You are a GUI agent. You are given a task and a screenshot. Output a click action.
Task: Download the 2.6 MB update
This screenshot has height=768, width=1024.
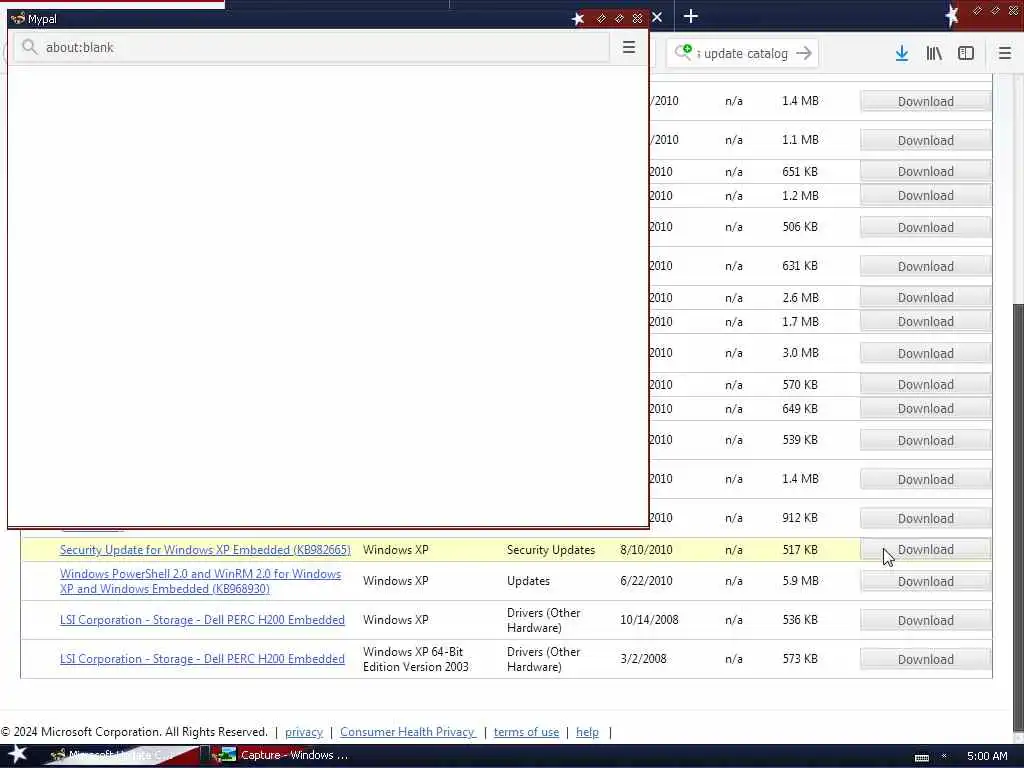click(925, 297)
